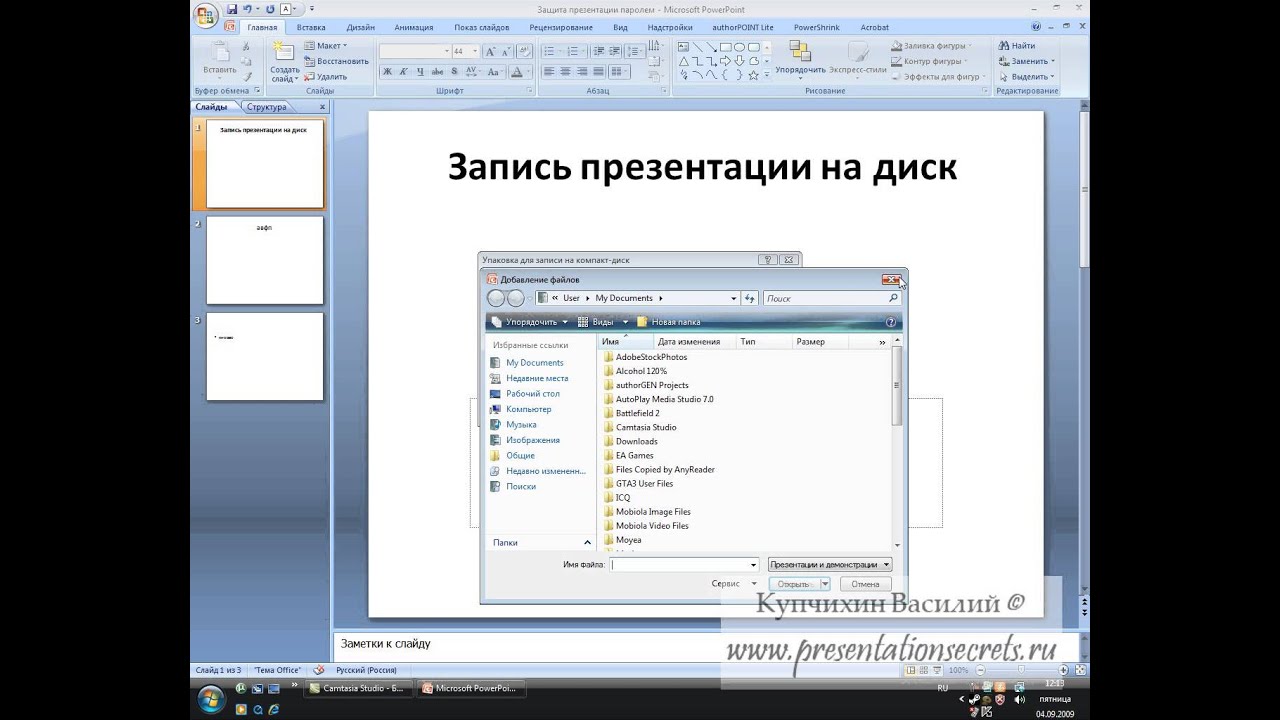Open Express styles (Экспресс-стили) gallery

point(858,59)
